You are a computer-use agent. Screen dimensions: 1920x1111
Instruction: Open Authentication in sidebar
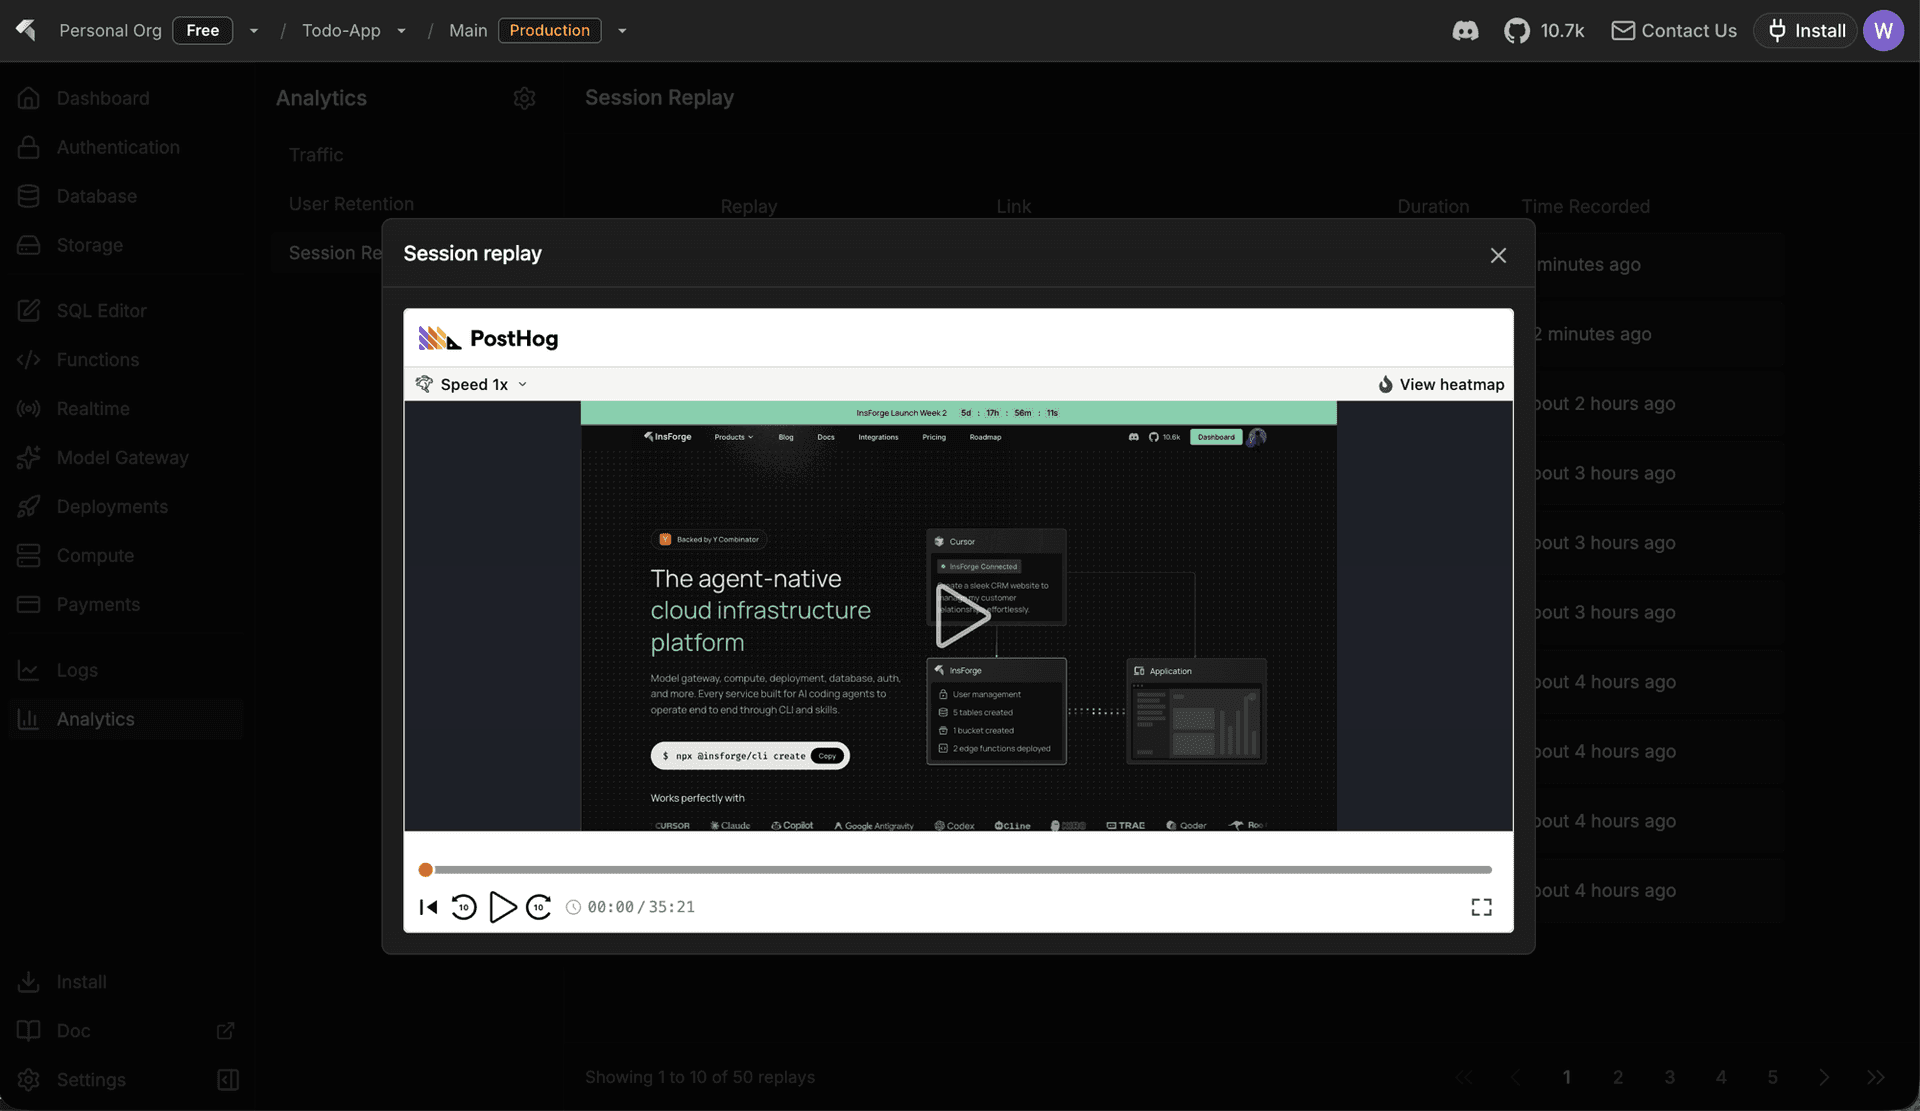pyautogui.click(x=118, y=147)
